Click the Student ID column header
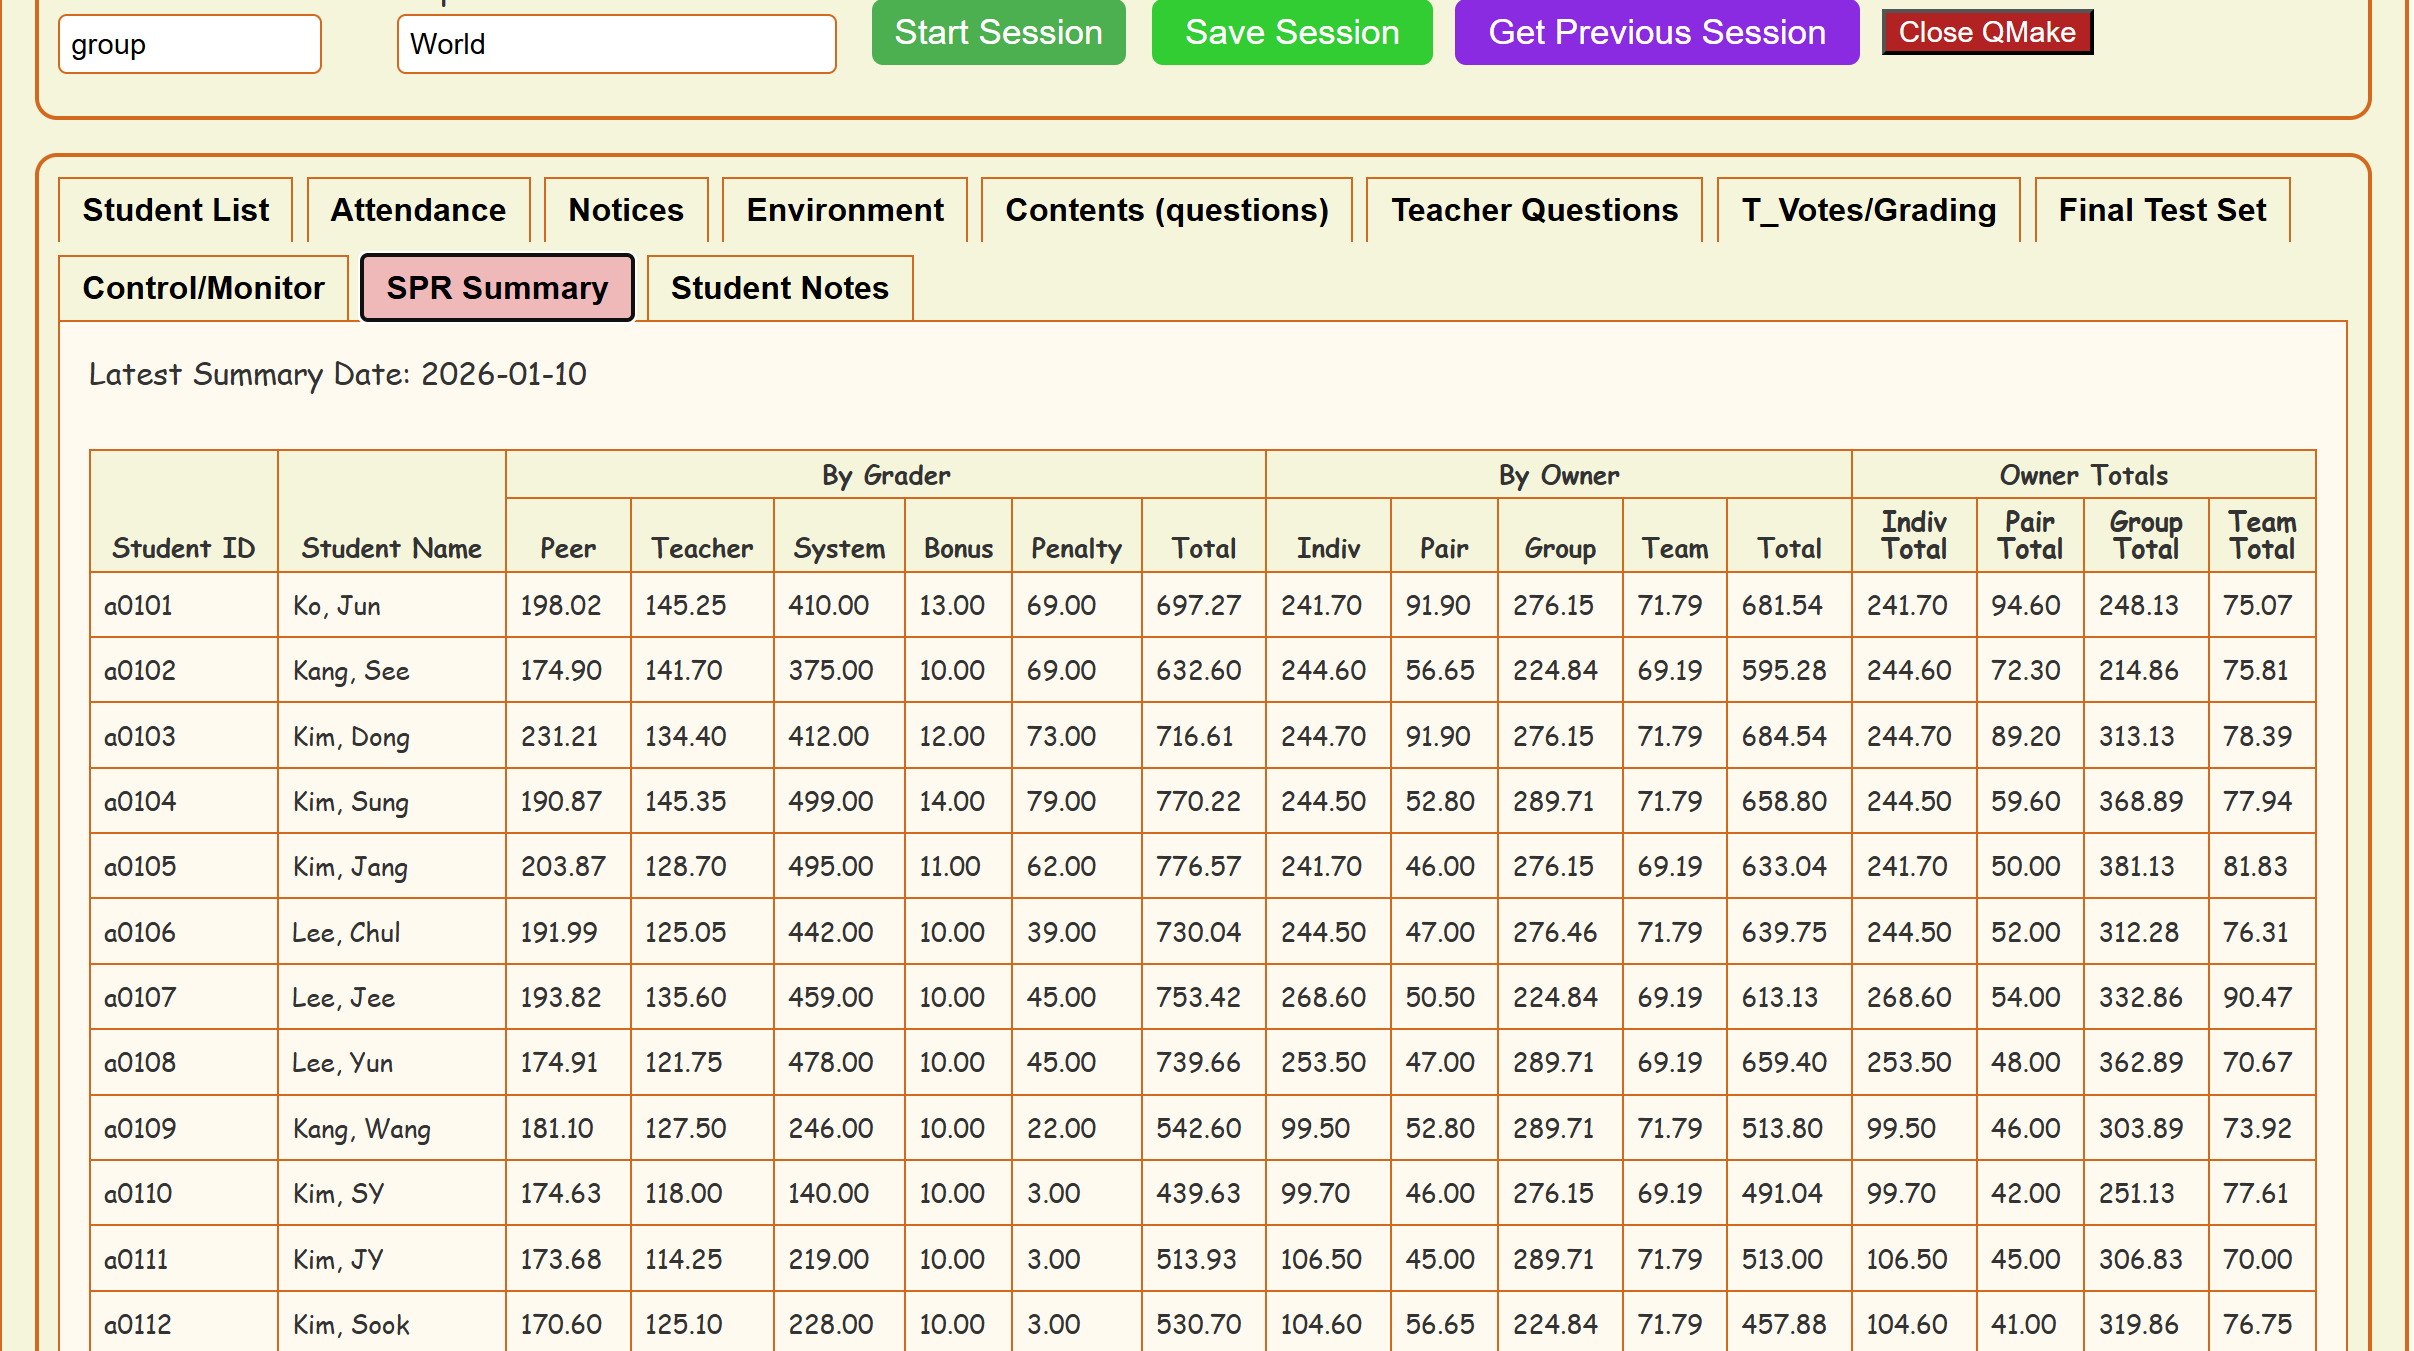This screenshot has height=1351, width=2414. [183, 547]
